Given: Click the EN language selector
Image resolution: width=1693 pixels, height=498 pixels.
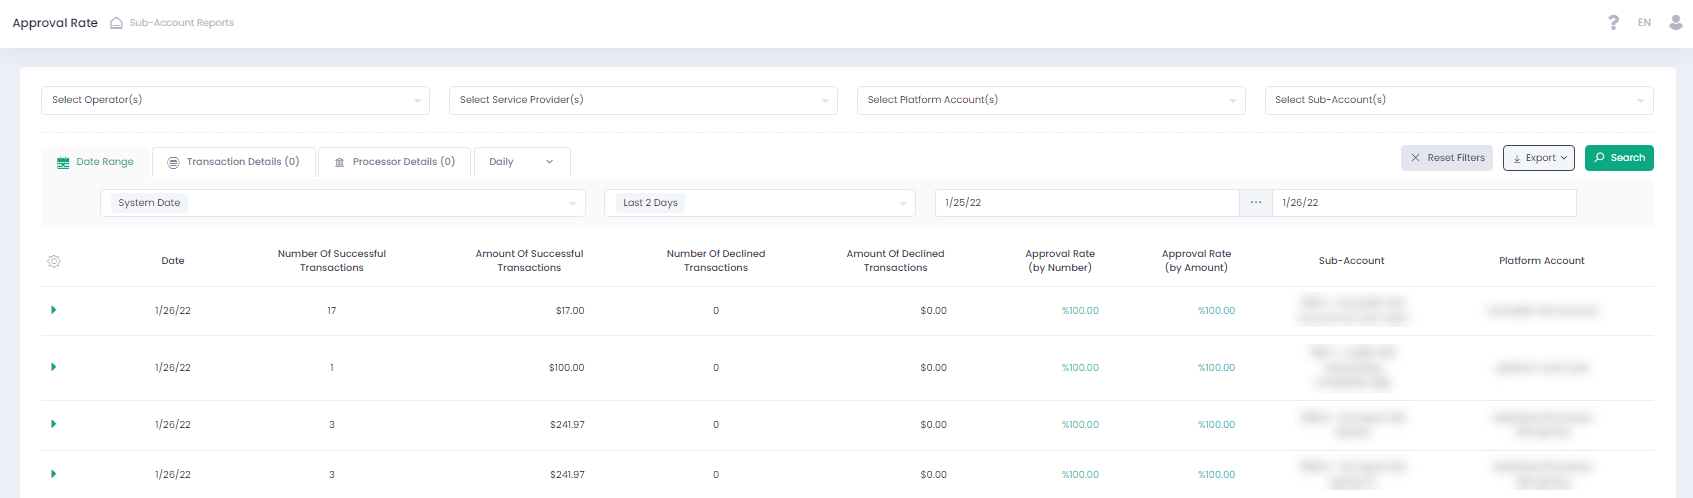Looking at the screenshot, I should 1644,22.
